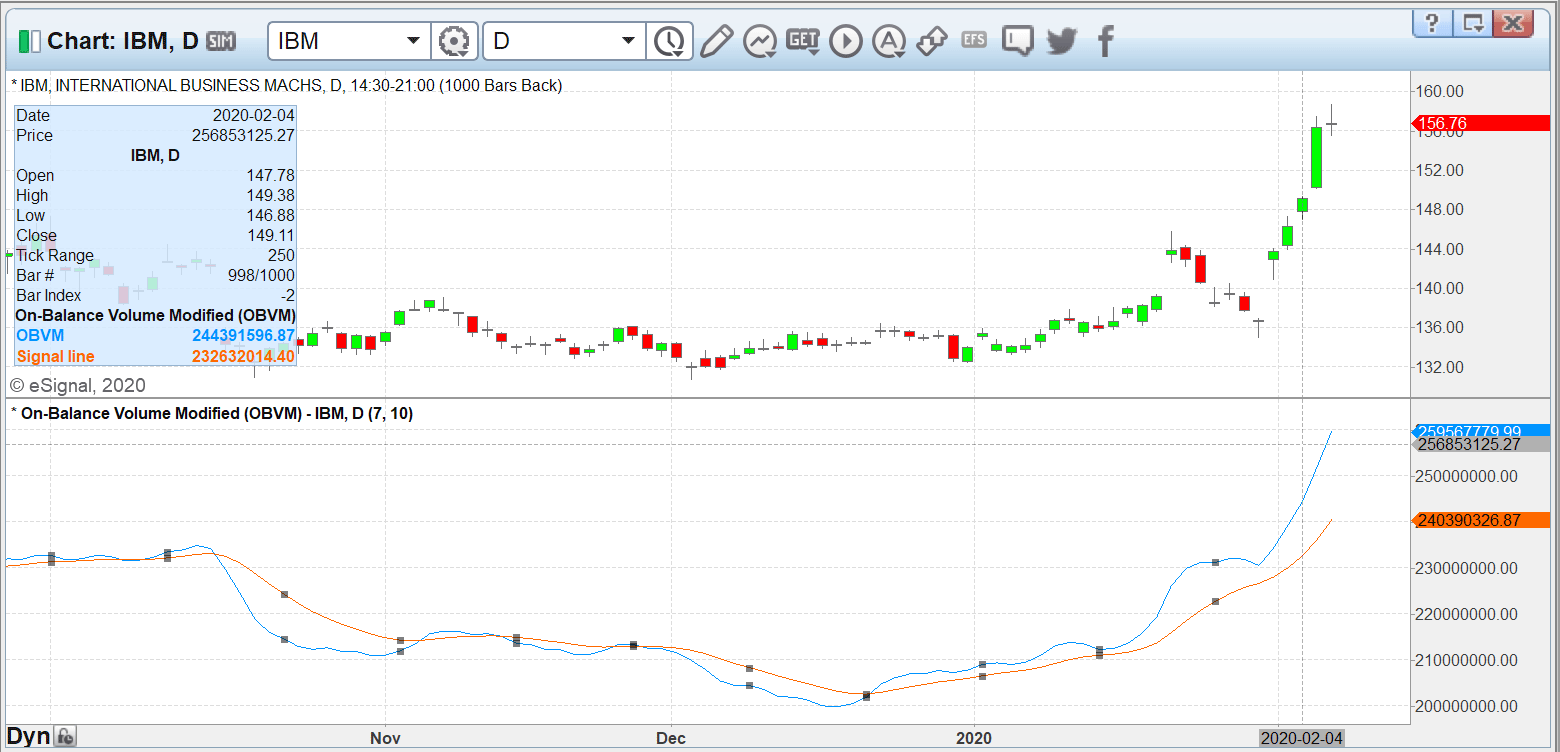Image resolution: width=1560 pixels, height=752 pixels.
Task: Open the circled A alerts icon
Action: (889, 41)
